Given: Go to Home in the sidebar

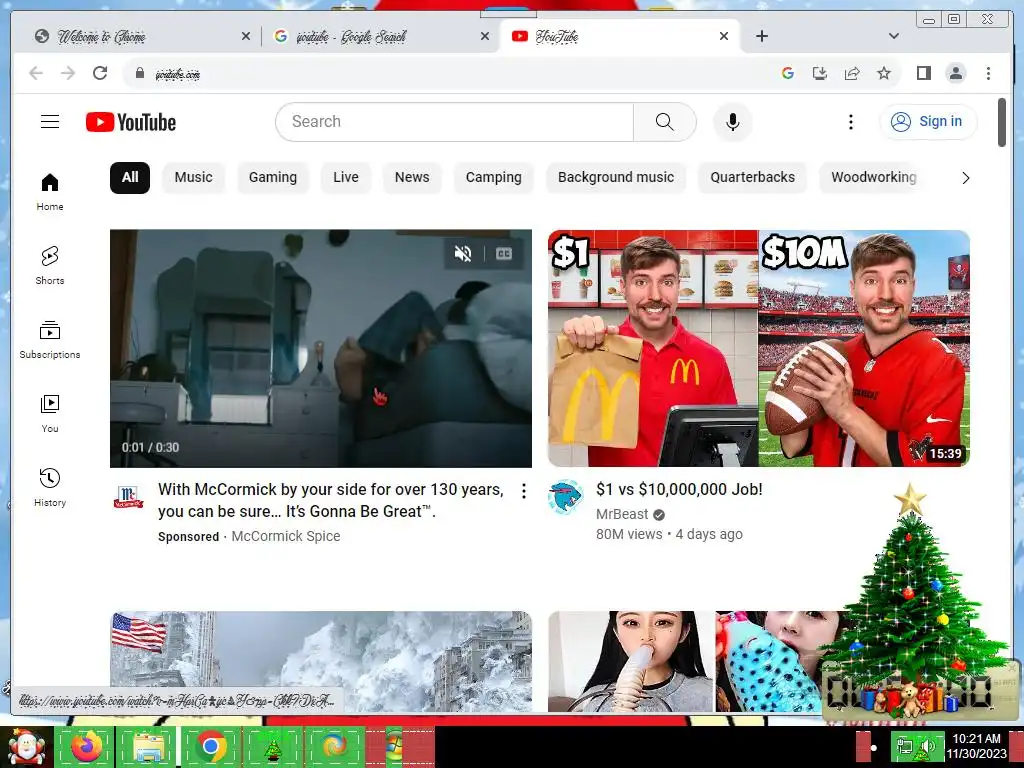Looking at the screenshot, I should (x=50, y=191).
